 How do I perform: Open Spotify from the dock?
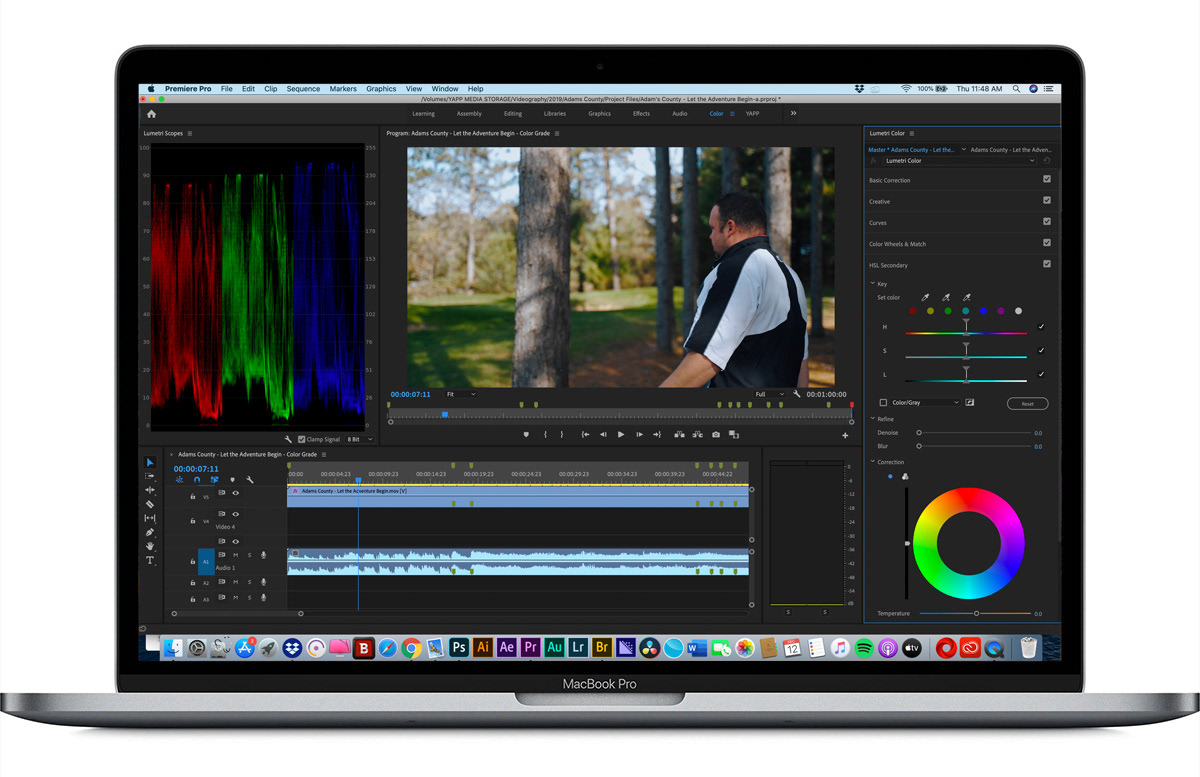[x=864, y=648]
